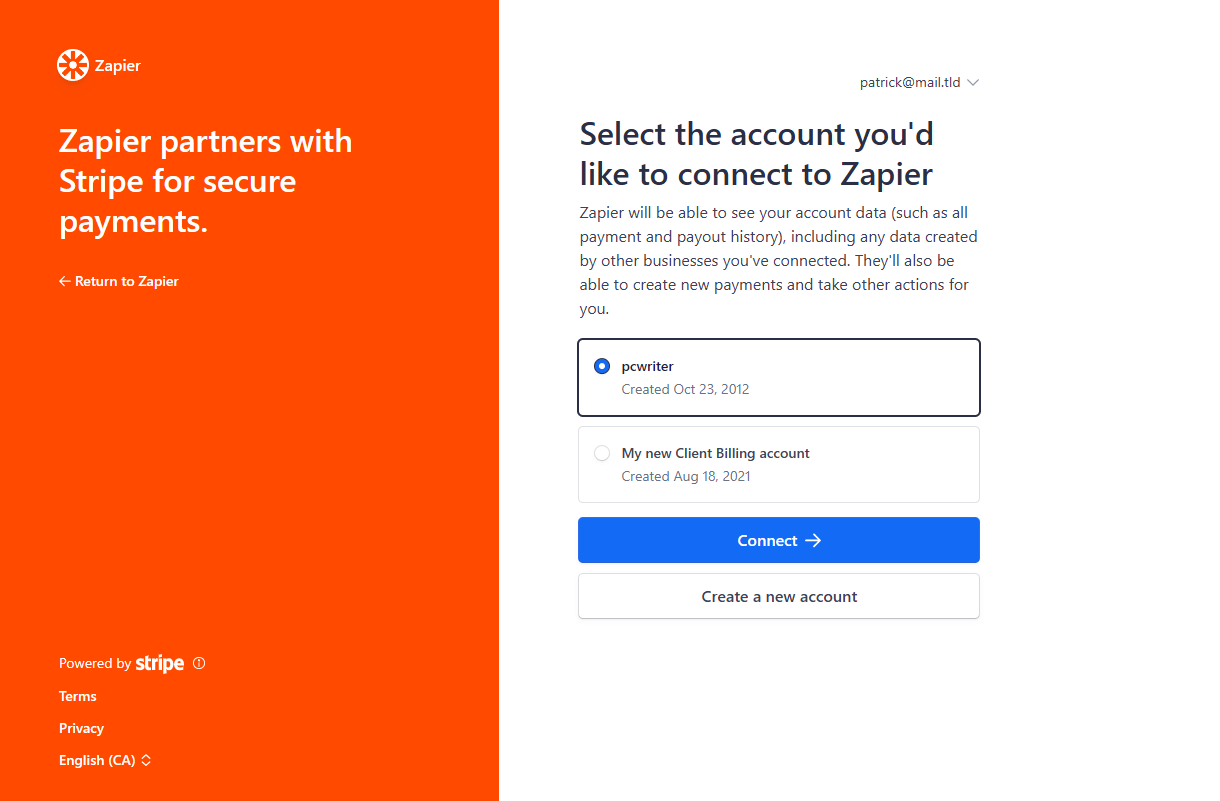Open the Privacy link
This screenshot has width=1220, height=801.
click(x=81, y=729)
